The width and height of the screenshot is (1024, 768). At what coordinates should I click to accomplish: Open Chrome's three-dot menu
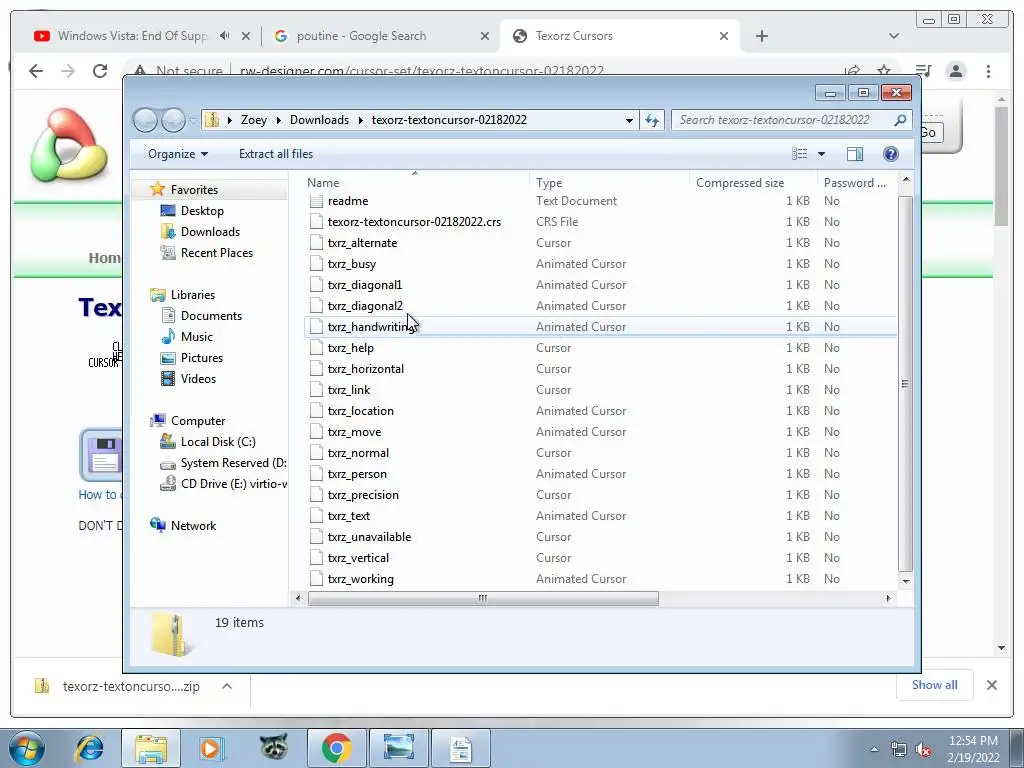coord(988,71)
